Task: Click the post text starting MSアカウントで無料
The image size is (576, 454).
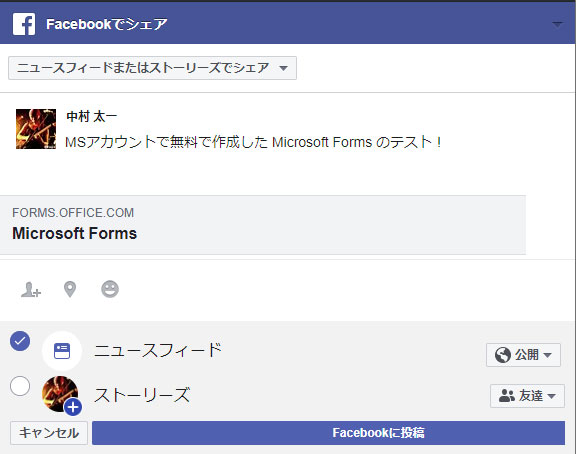Action: pyautogui.click(x=253, y=142)
